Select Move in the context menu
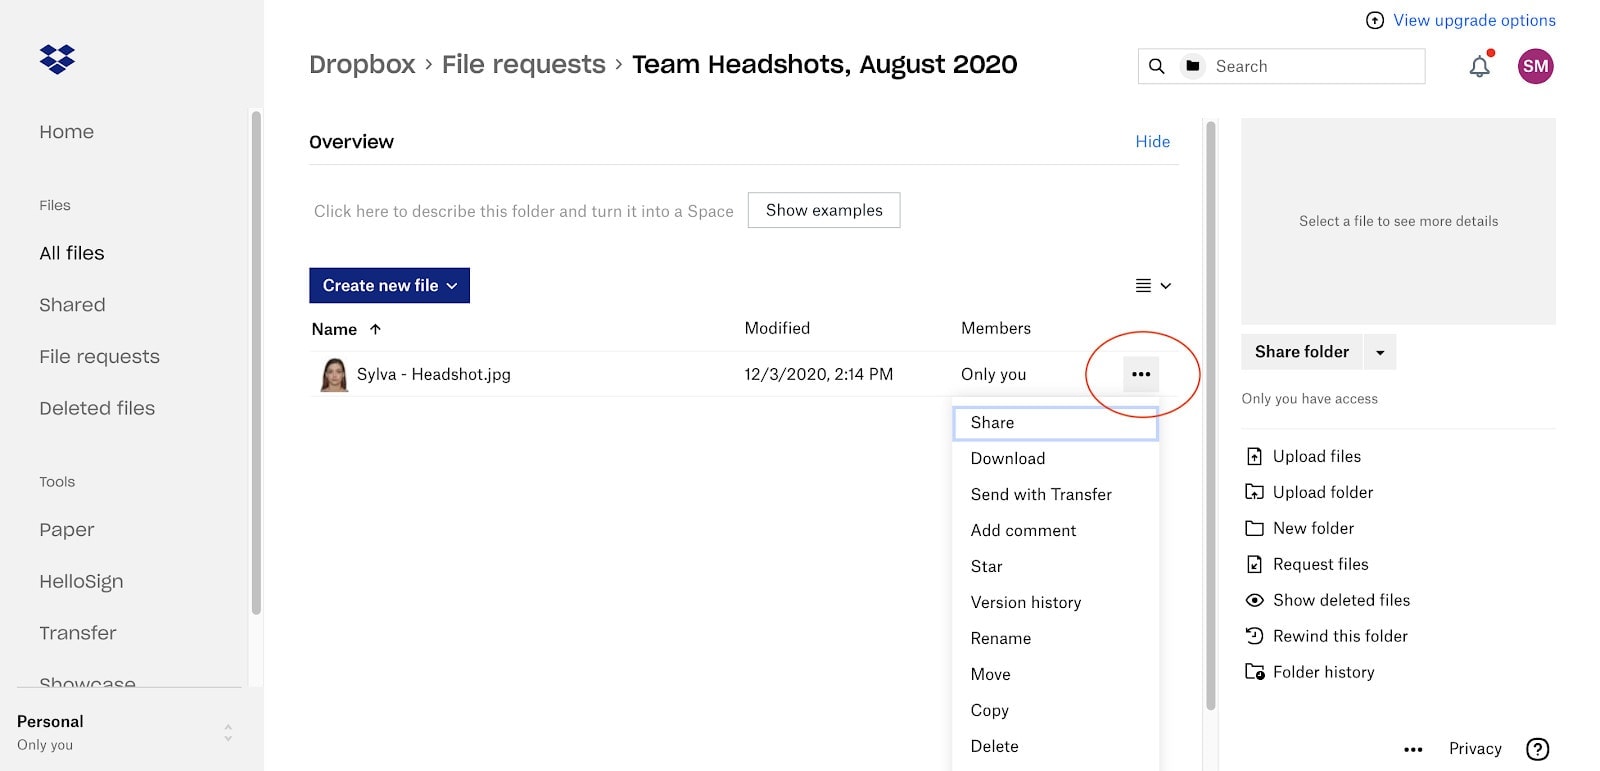1600x771 pixels. point(1055,675)
